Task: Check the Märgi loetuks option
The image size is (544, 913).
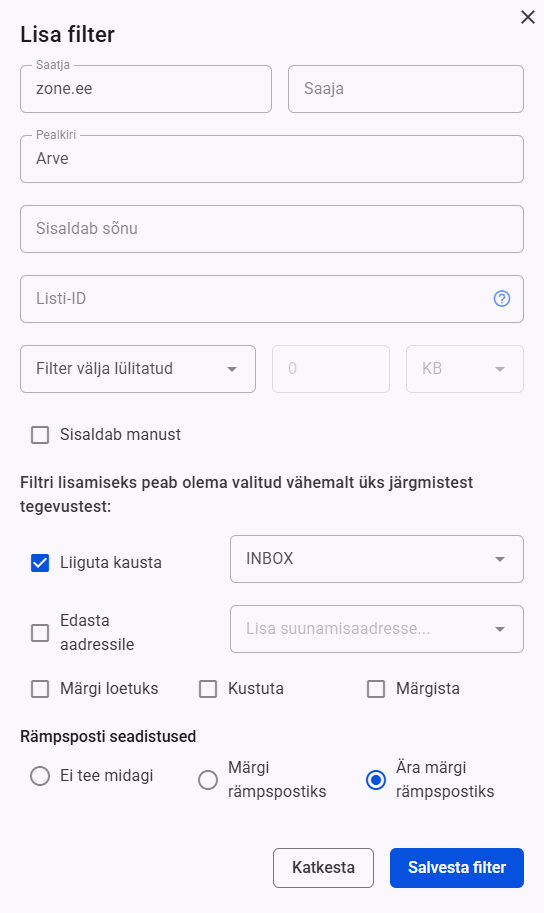Action: 40,689
